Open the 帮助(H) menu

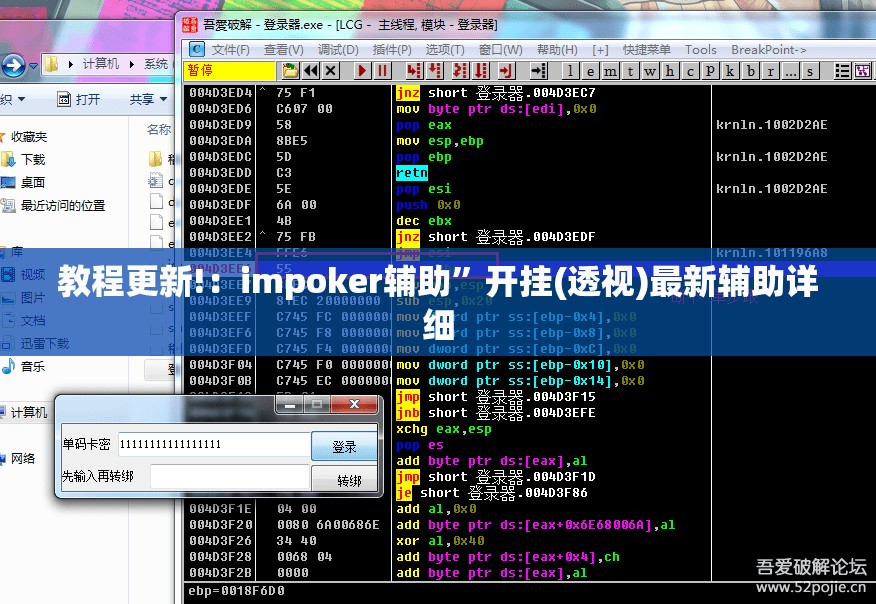coord(557,50)
